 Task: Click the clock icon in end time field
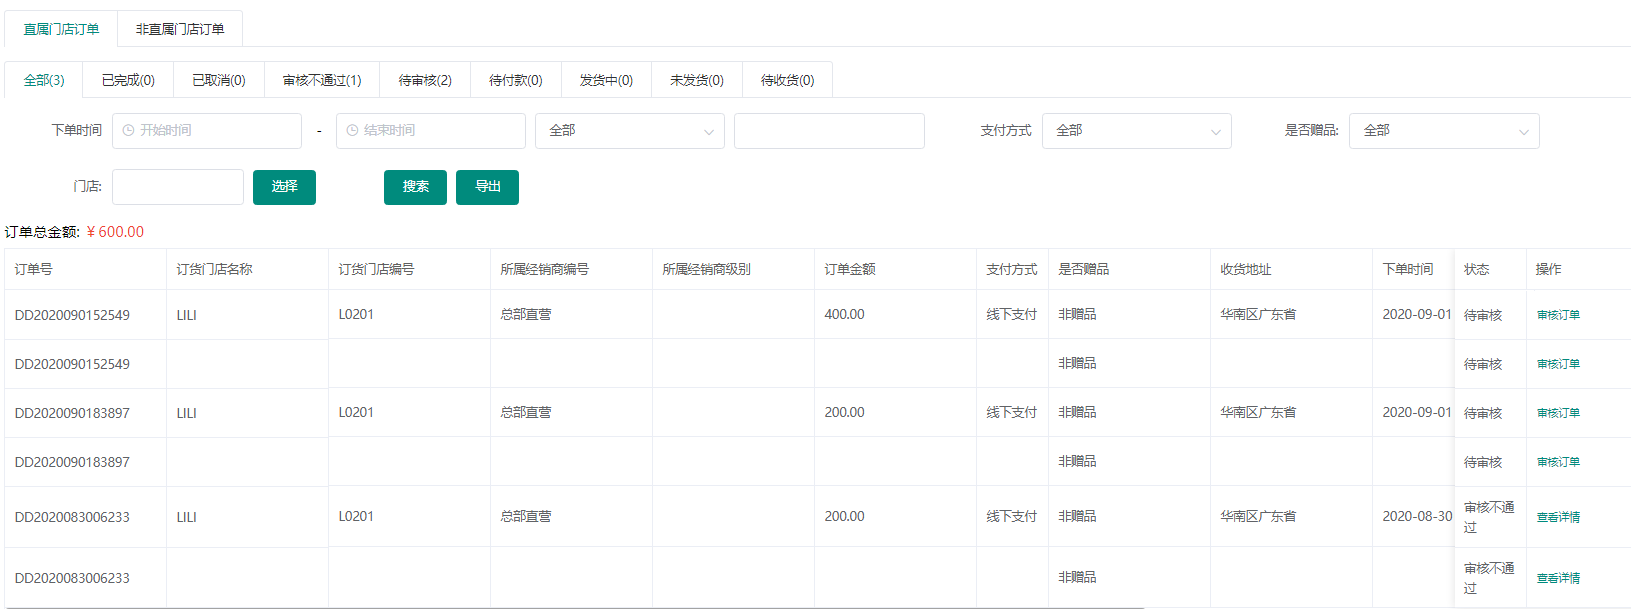[x=352, y=131]
